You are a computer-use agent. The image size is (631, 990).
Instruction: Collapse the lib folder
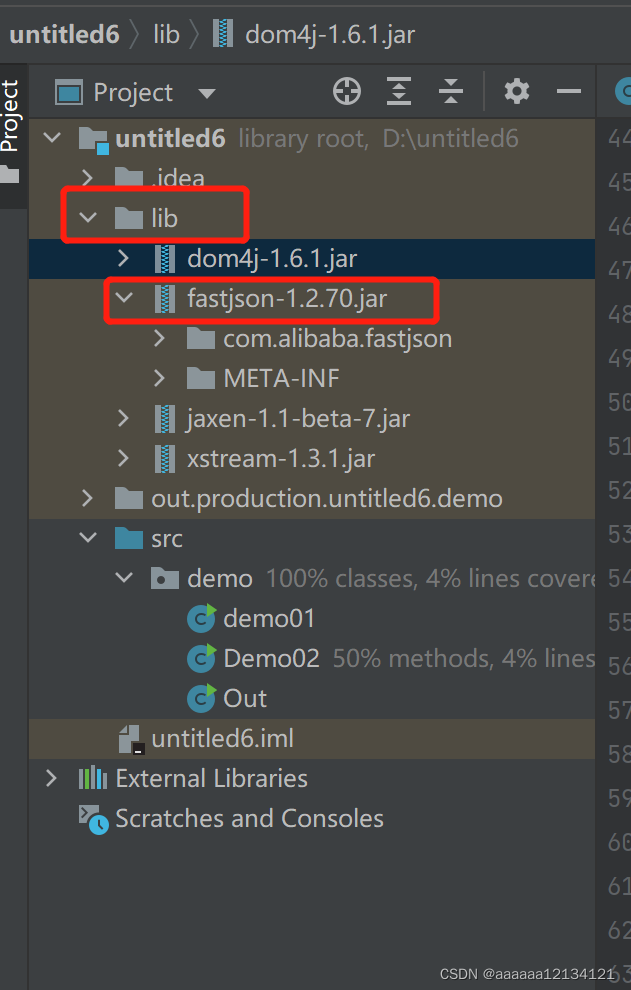point(88,215)
